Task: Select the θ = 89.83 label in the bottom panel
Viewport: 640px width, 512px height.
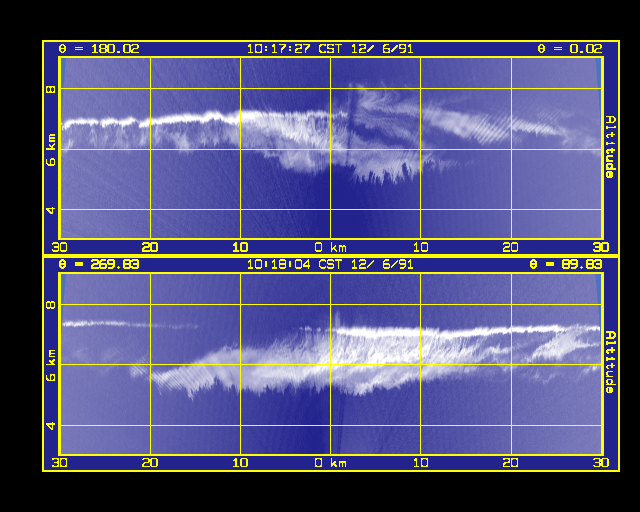Action: (x=566, y=265)
